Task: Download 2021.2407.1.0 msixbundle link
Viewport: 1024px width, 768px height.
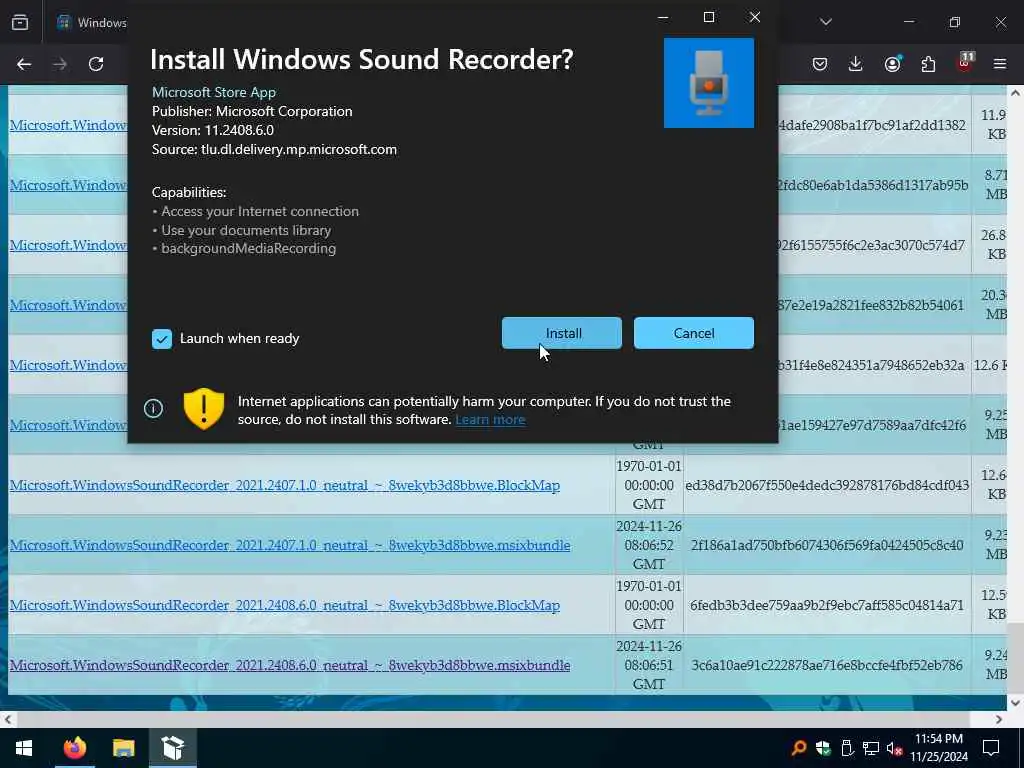Action: pos(290,545)
